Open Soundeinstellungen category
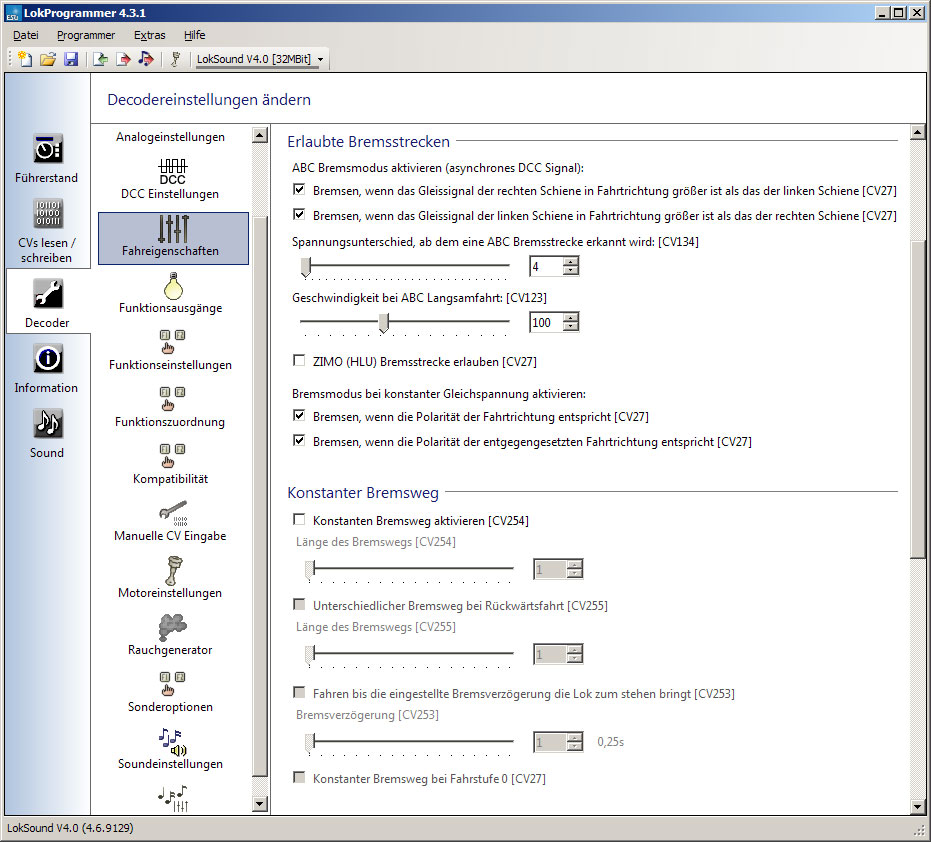Image resolution: width=931 pixels, height=842 pixels. (171, 749)
